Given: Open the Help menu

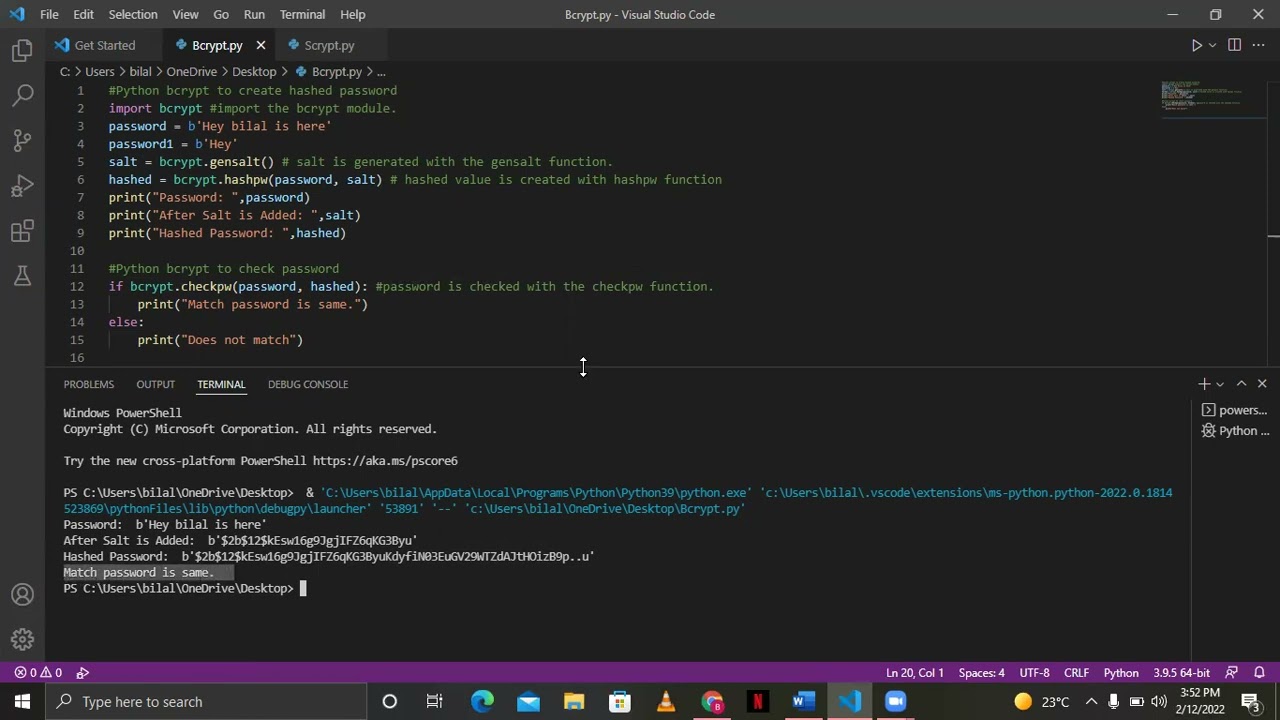Looking at the screenshot, I should tap(352, 14).
